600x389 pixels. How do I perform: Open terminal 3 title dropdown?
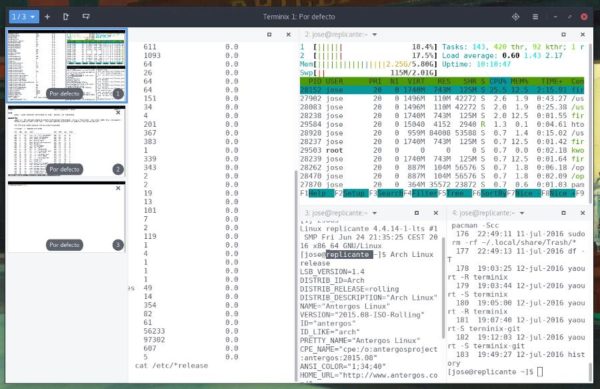(x=375, y=213)
